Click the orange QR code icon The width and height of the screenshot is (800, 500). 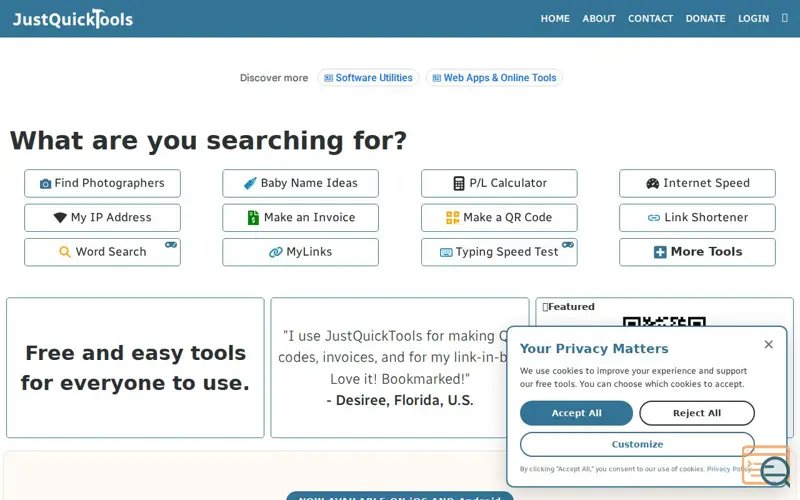[453, 218]
